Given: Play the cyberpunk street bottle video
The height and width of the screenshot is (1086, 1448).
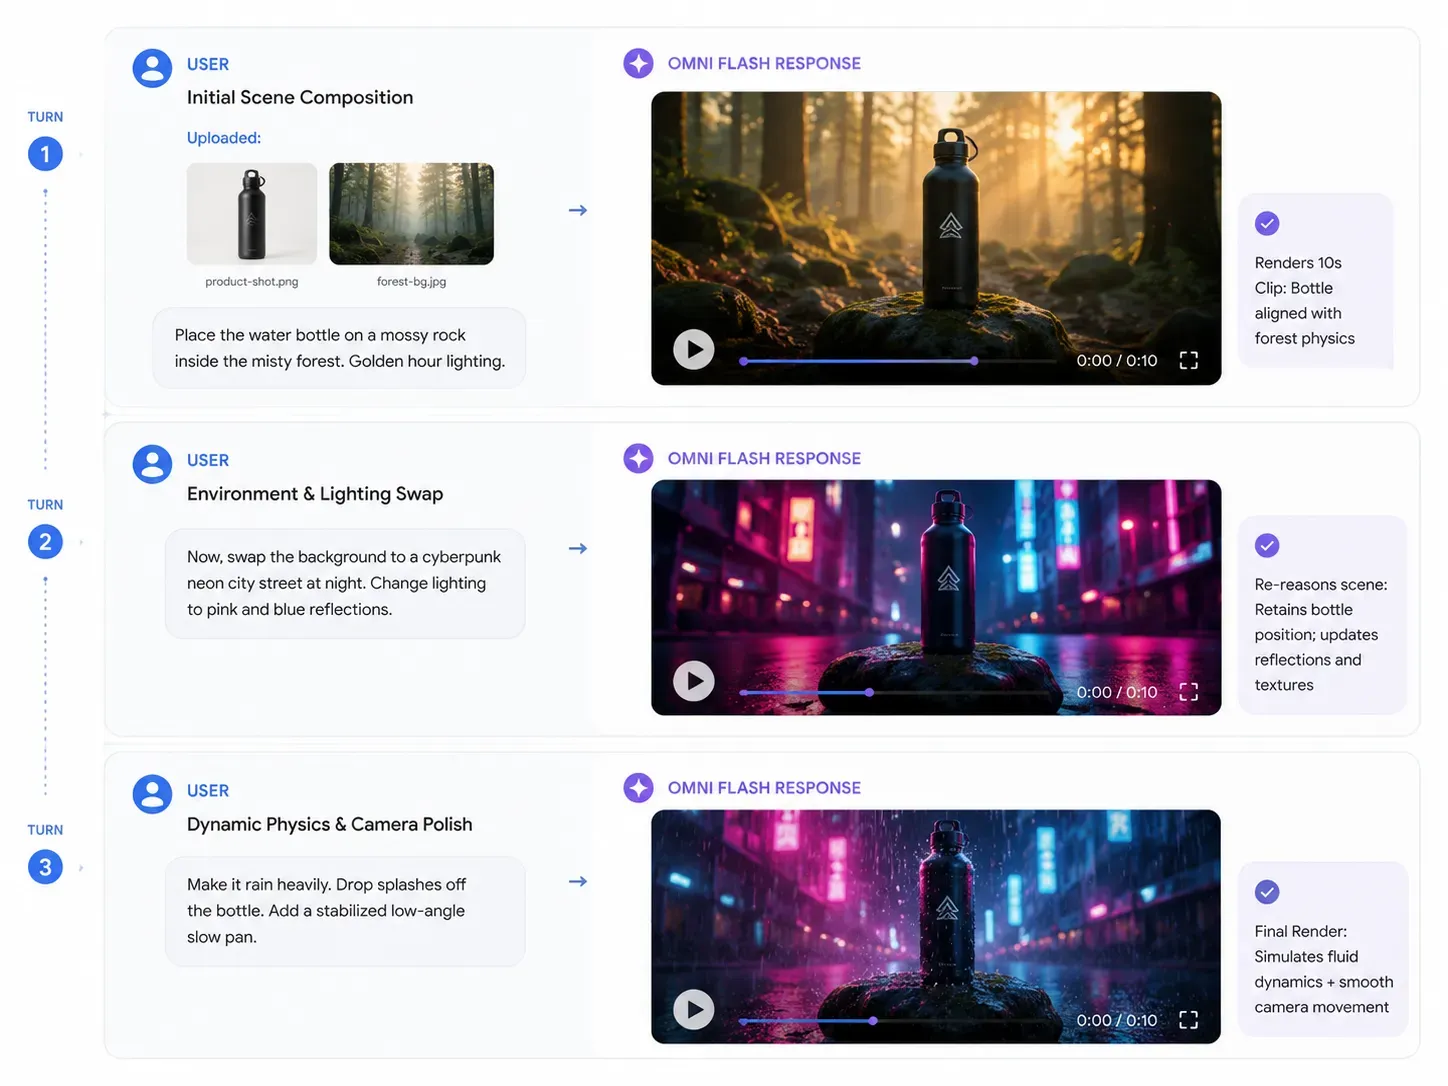Looking at the screenshot, I should 693,681.
